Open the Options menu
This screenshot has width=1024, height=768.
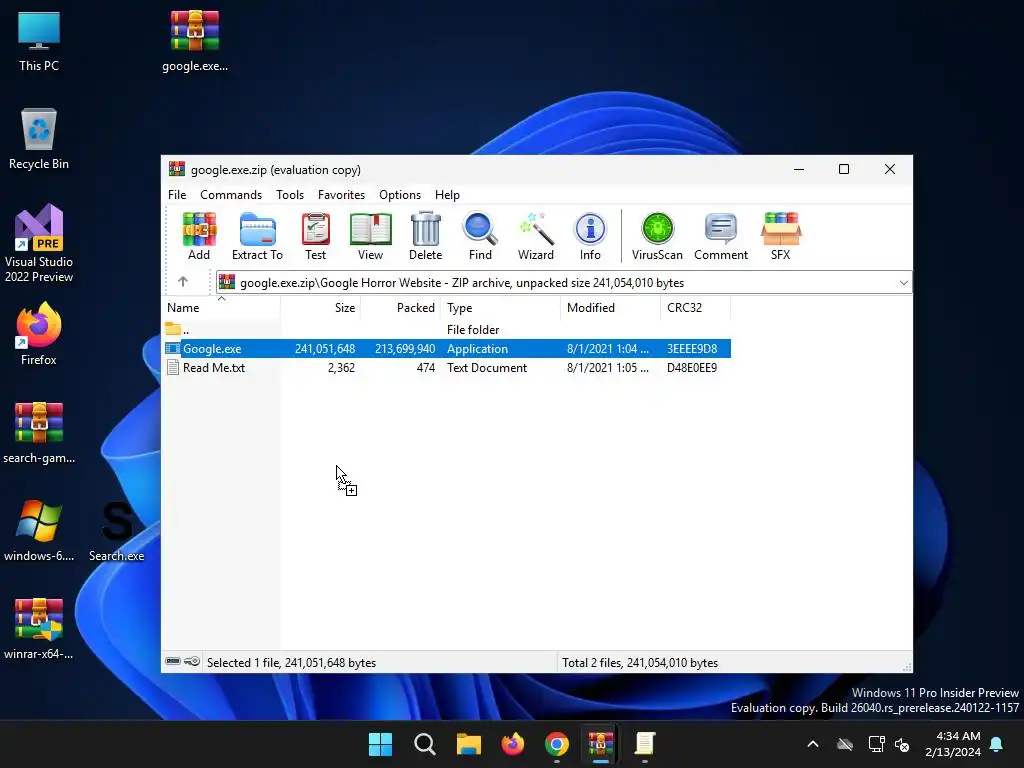[400, 195]
